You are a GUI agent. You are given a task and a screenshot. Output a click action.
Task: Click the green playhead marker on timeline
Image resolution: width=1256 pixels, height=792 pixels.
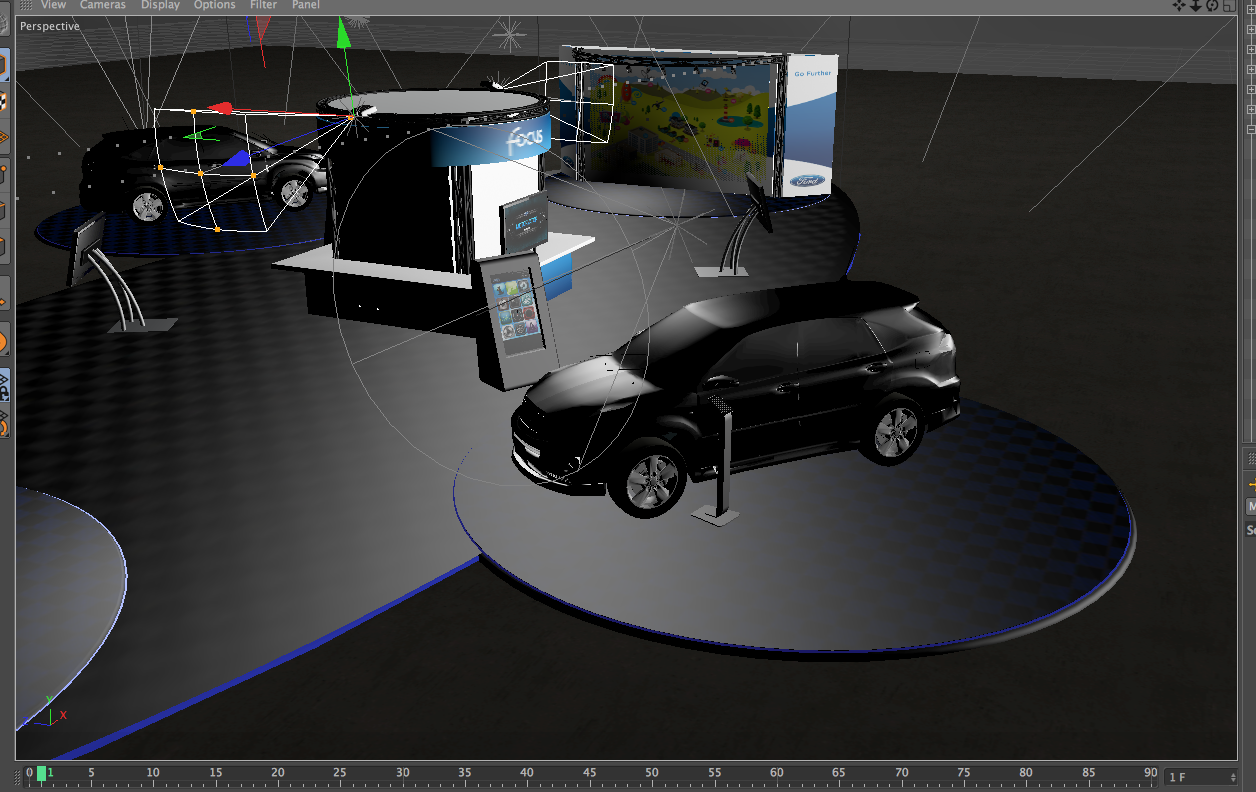click(42, 773)
